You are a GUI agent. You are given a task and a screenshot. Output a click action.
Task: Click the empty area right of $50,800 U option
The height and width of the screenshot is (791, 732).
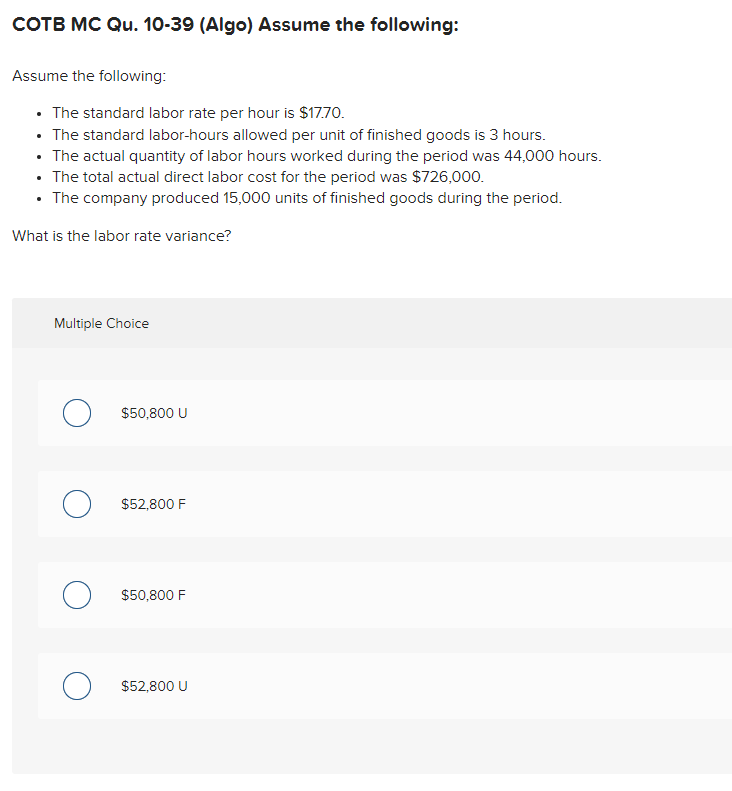click(454, 413)
